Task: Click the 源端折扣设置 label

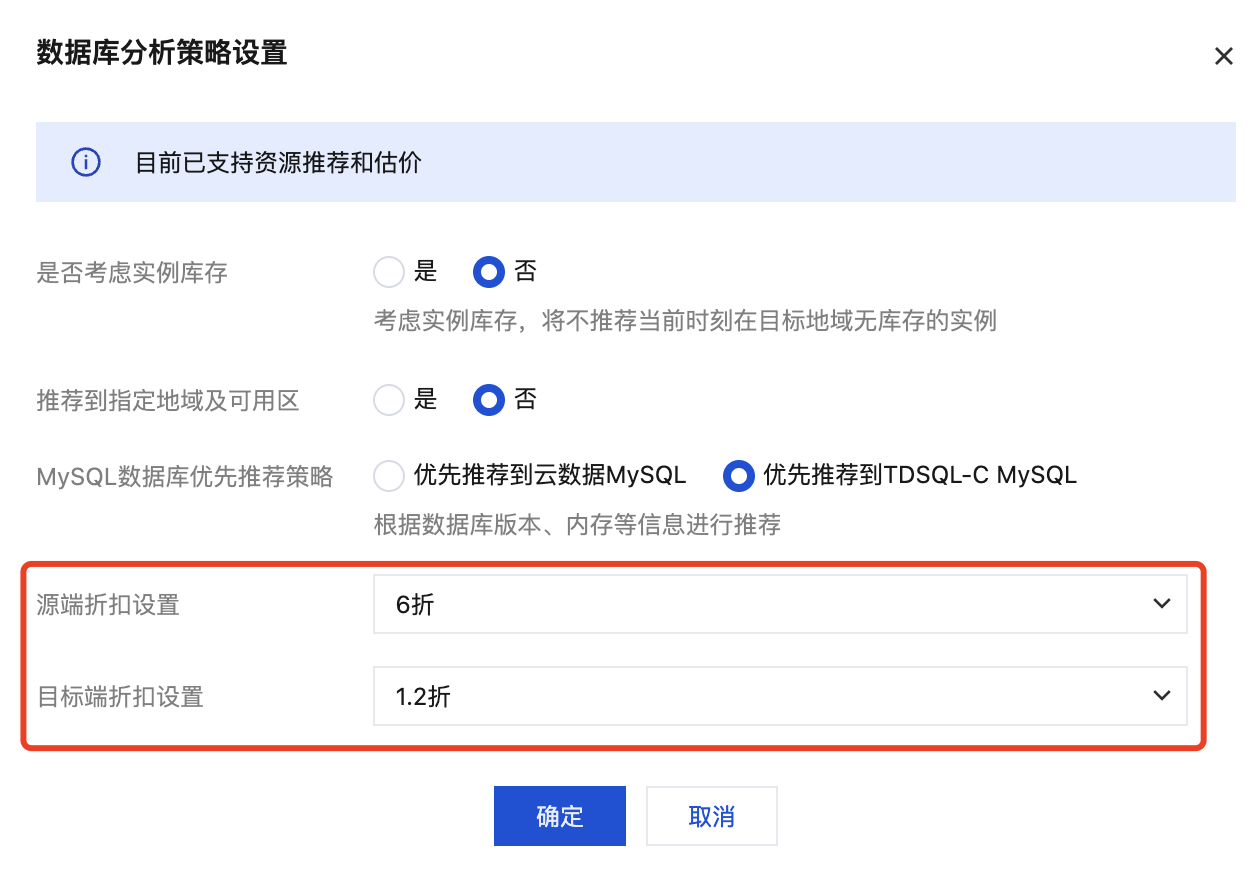Action: [108, 605]
